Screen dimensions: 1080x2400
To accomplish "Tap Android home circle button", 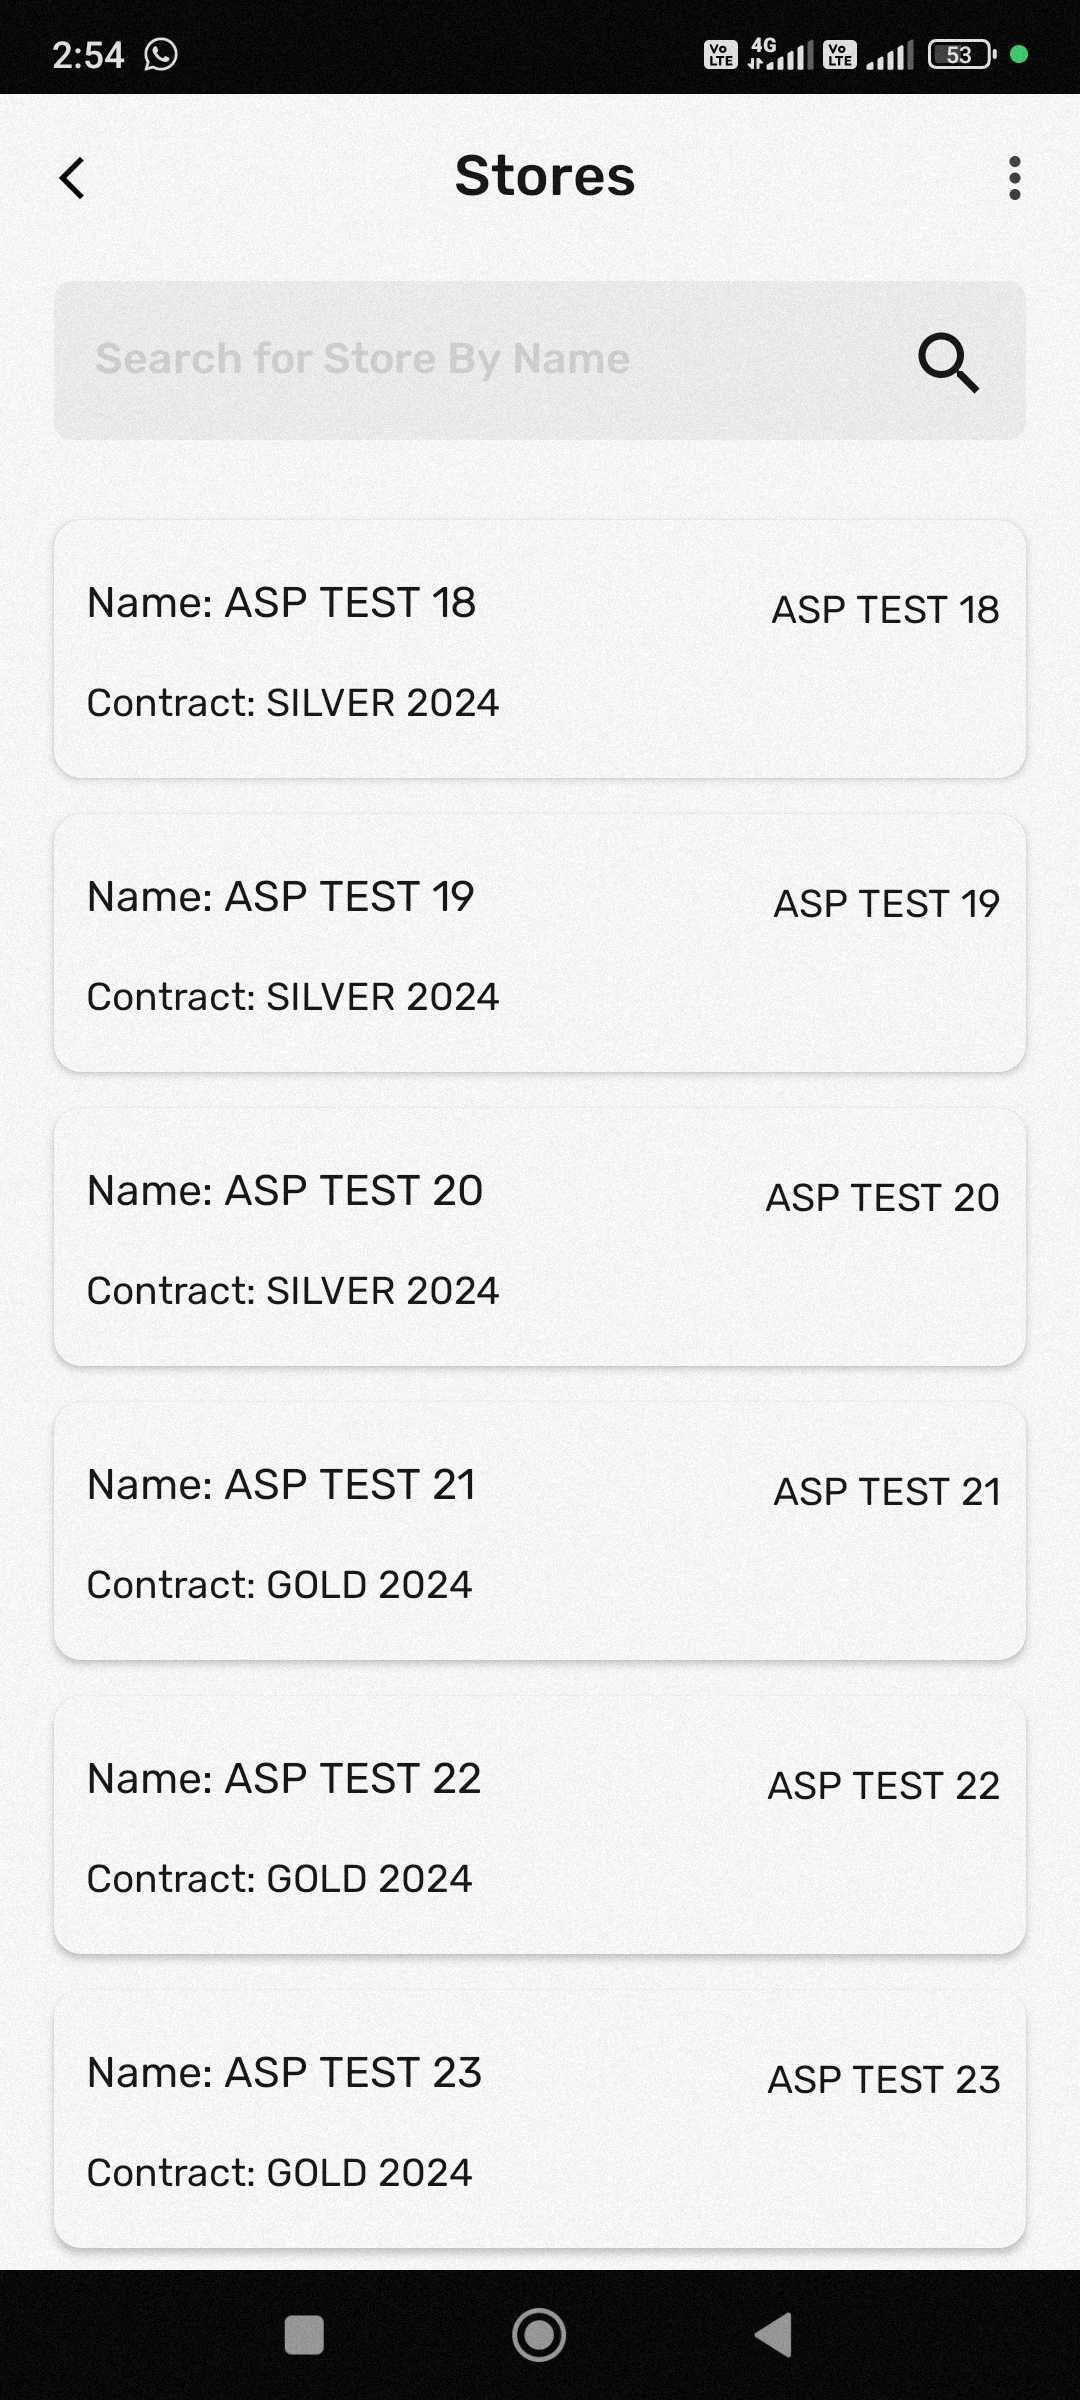I will point(539,2336).
